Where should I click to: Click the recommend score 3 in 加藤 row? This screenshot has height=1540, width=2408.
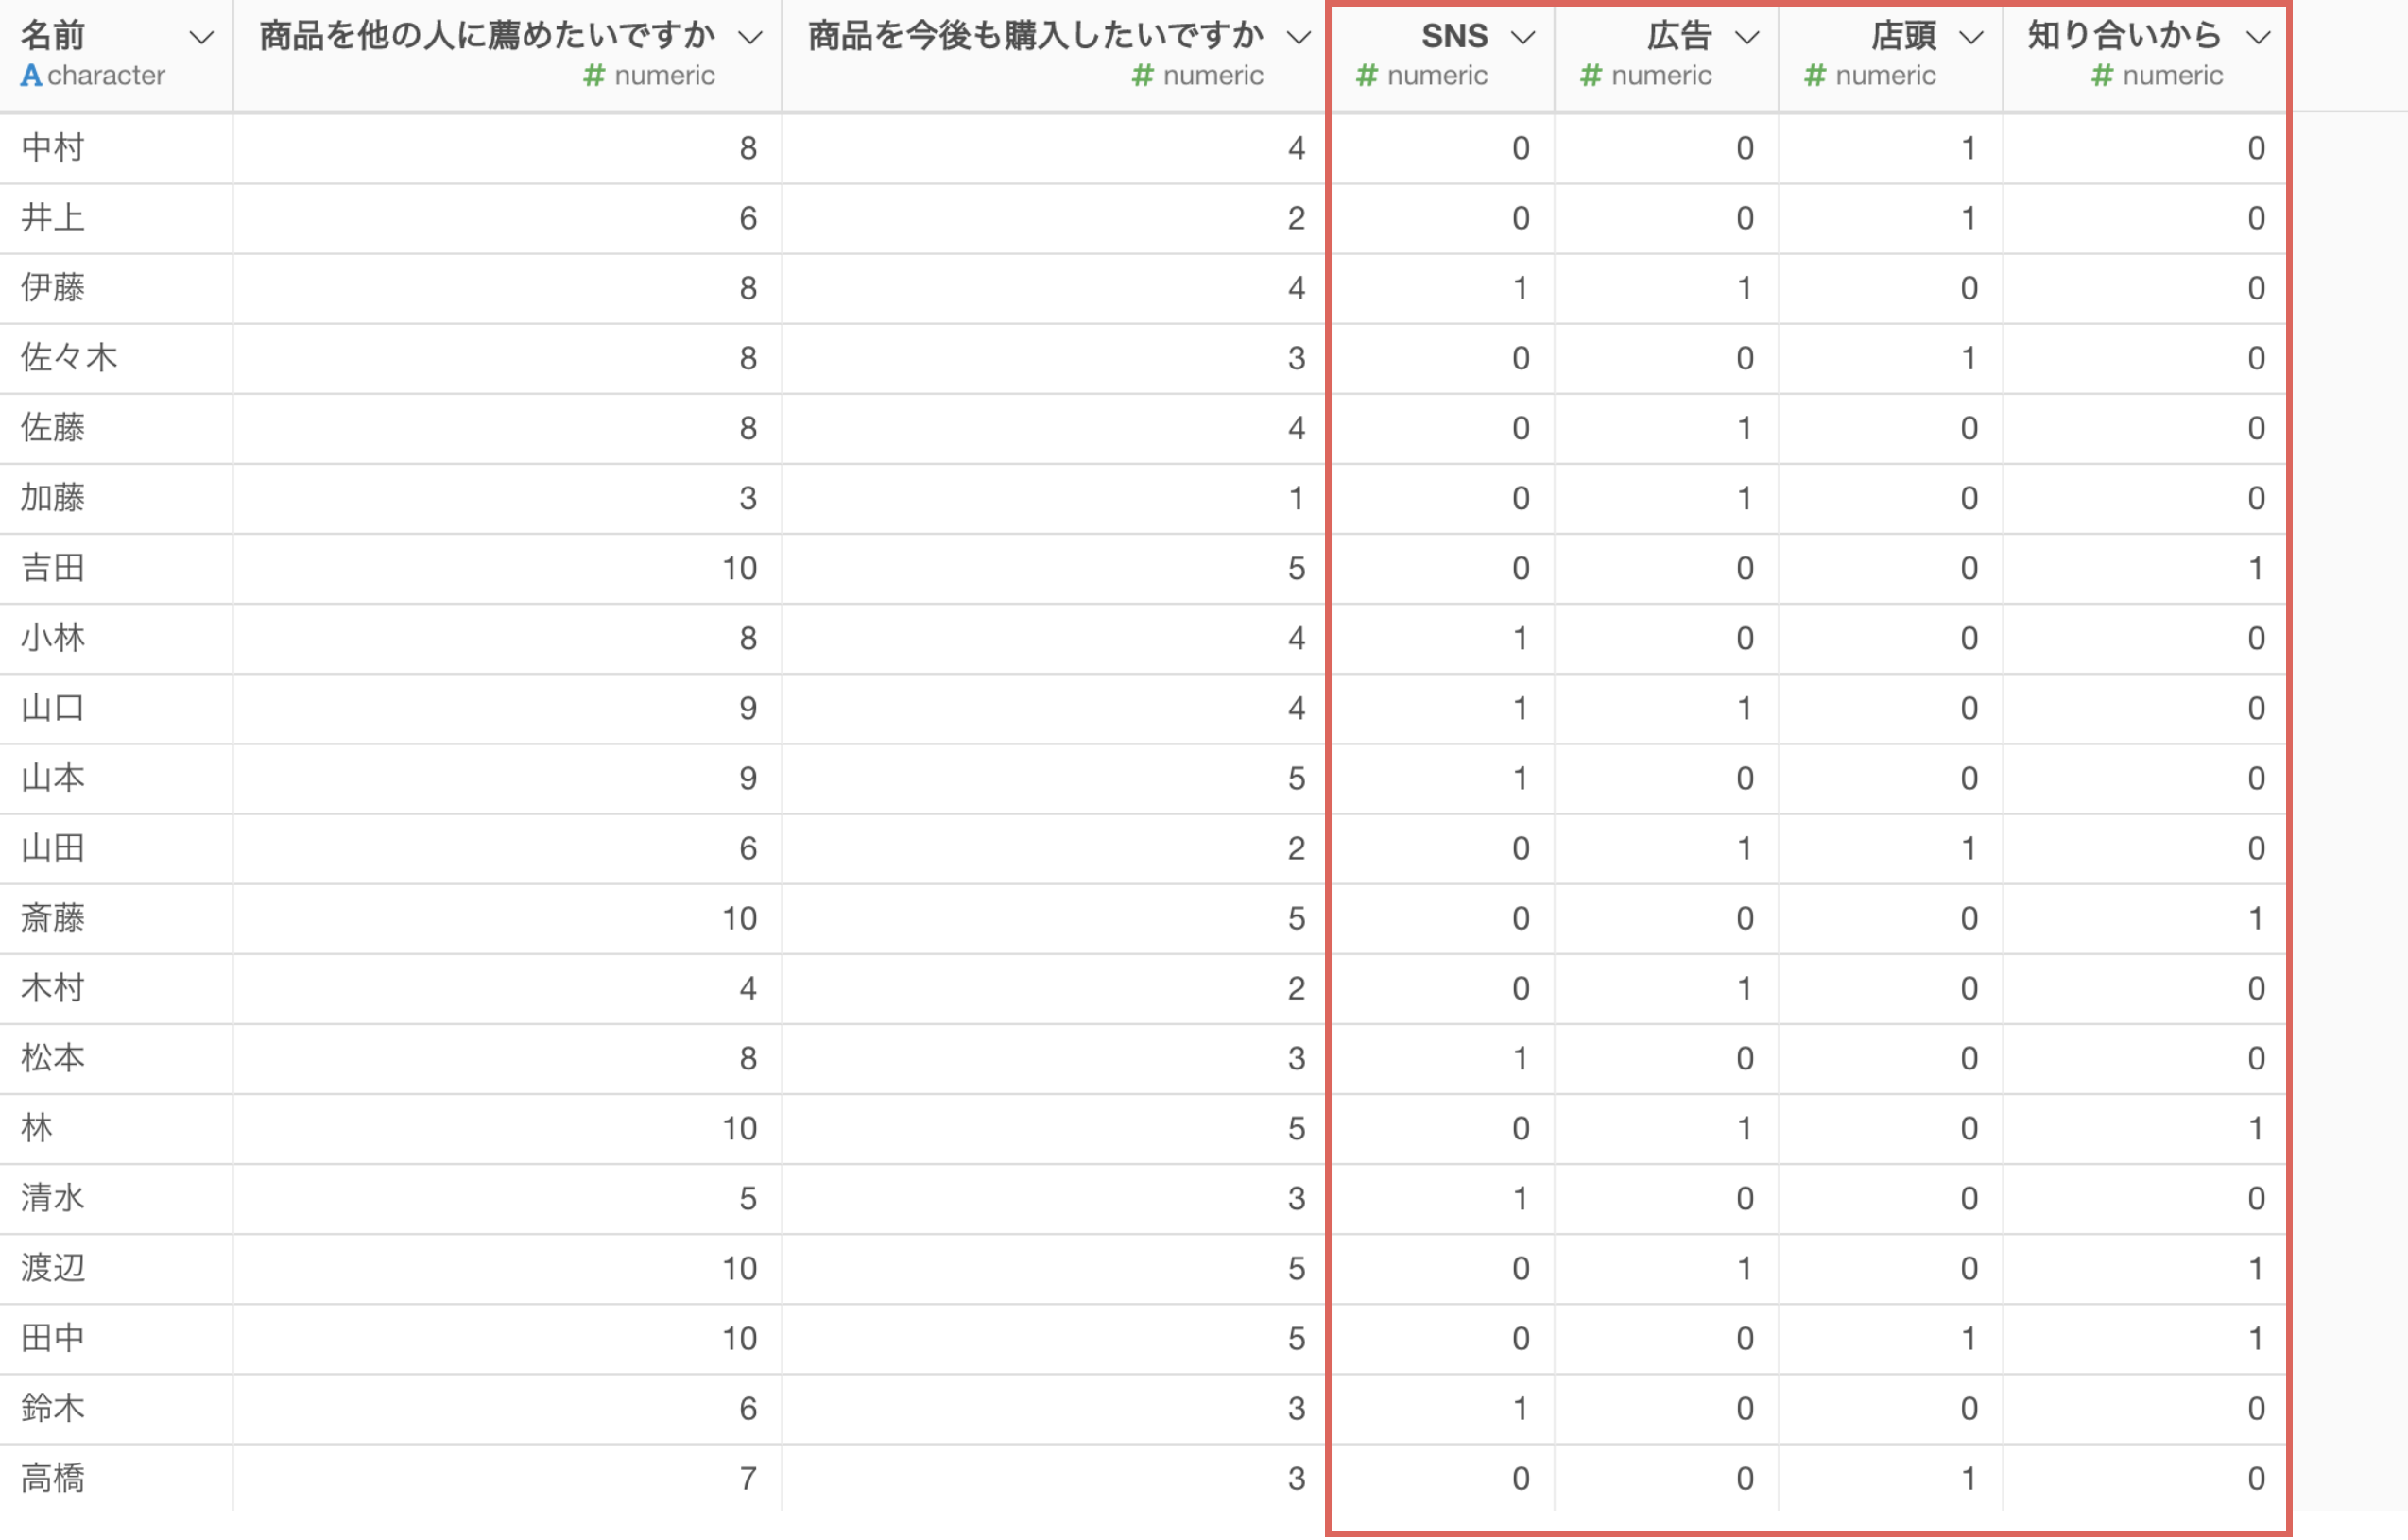[x=748, y=498]
